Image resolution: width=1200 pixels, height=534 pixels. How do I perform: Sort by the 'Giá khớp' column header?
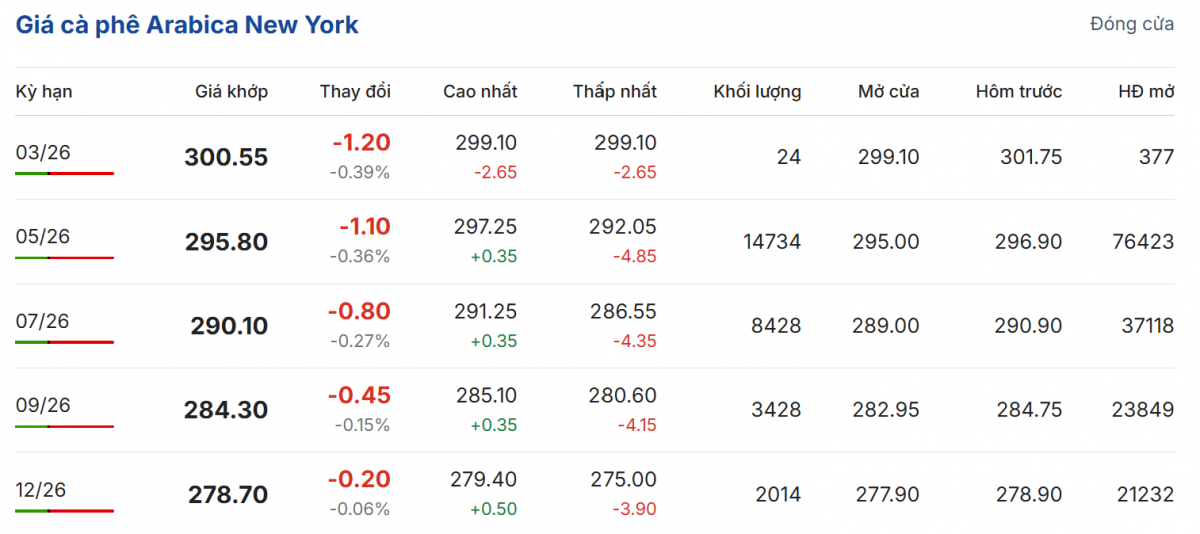click(231, 92)
